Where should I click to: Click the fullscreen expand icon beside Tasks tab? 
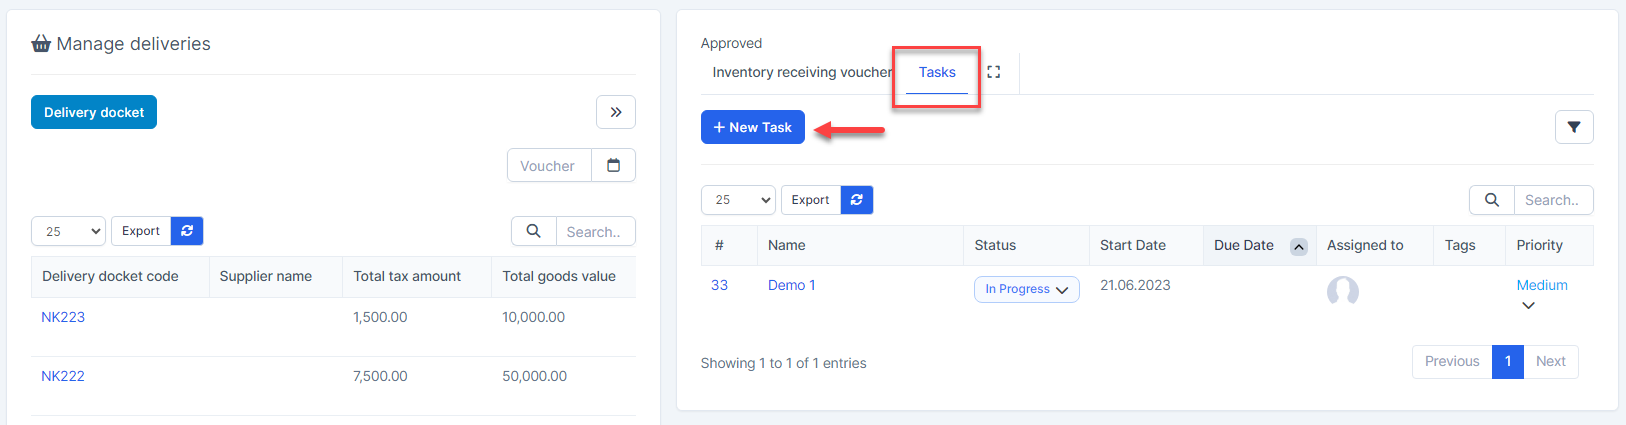click(993, 72)
